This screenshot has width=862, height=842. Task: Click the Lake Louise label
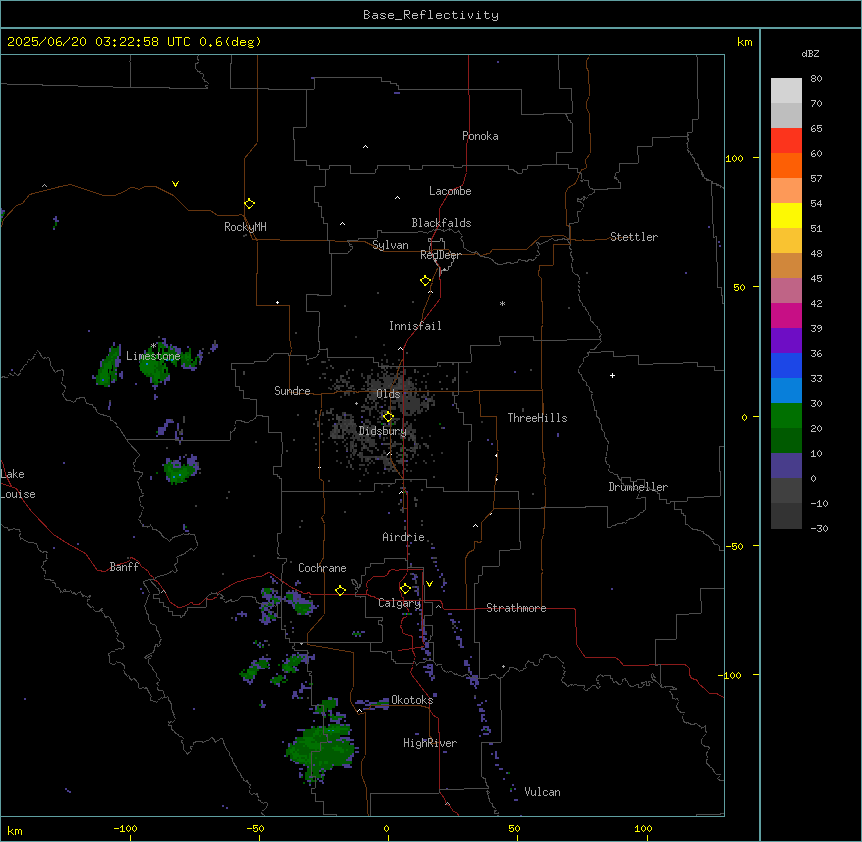click(18, 484)
